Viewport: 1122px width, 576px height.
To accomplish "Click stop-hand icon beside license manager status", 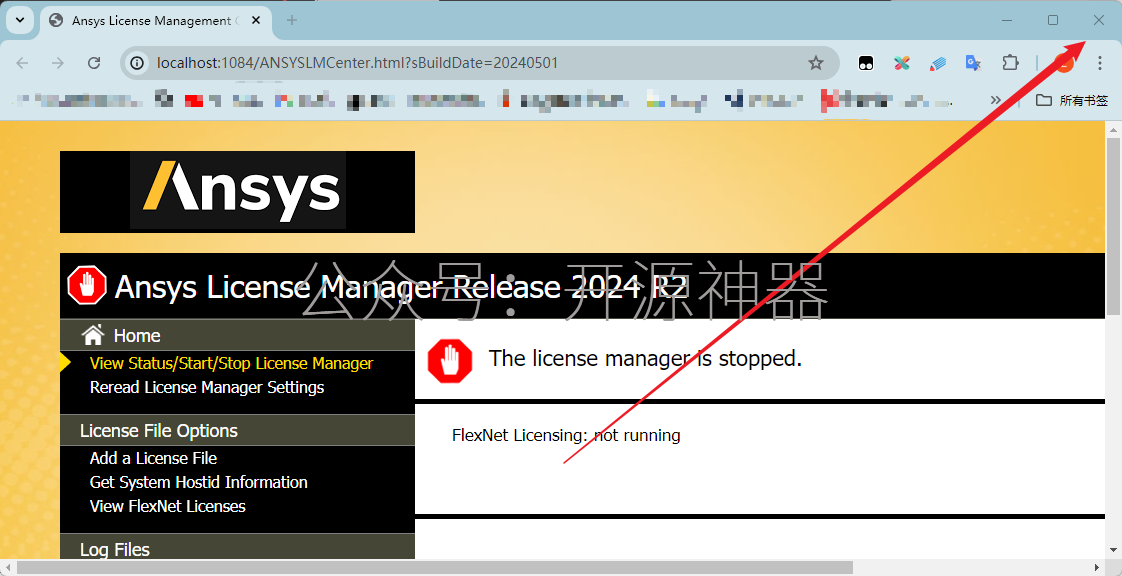I will point(450,361).
